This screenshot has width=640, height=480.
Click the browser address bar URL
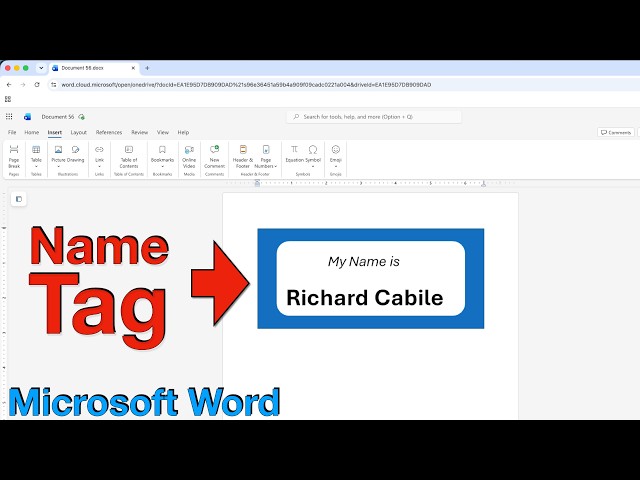[x=246, y=85]
